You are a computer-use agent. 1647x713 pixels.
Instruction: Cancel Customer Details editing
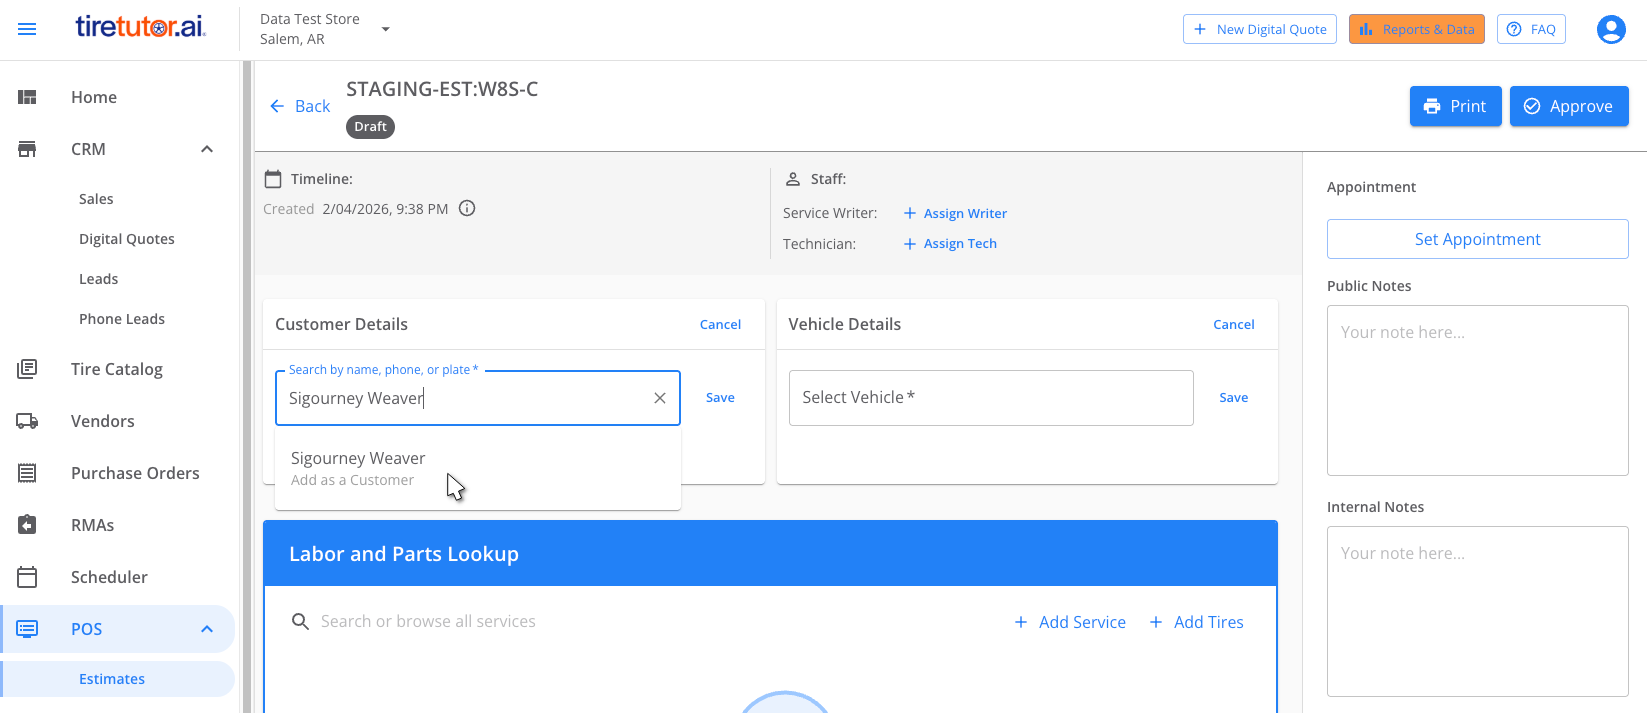[720, 324]
